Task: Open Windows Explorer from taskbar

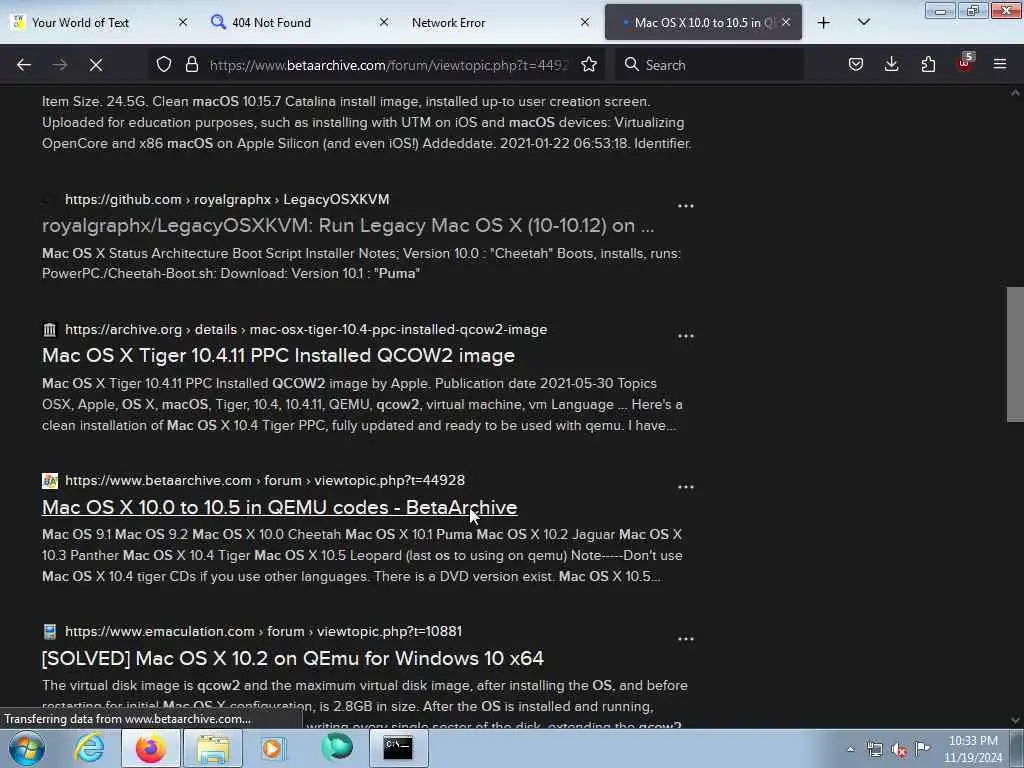Action: click(213, 748)
